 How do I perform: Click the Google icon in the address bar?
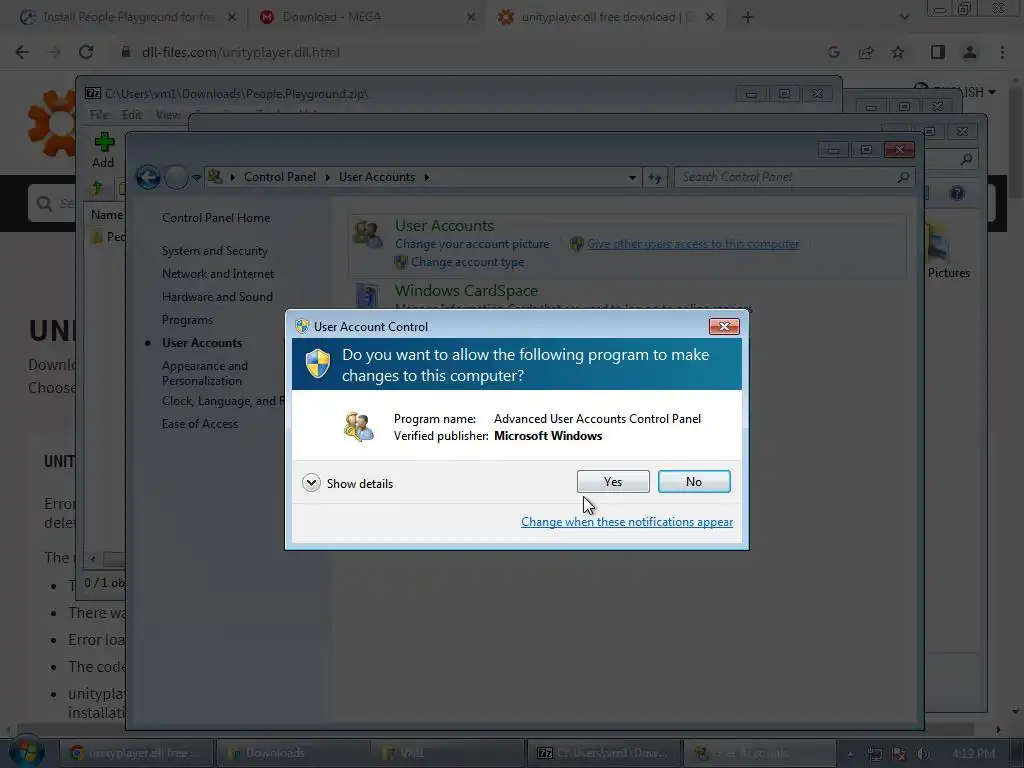pyautogui.click(x=833, y=52)
